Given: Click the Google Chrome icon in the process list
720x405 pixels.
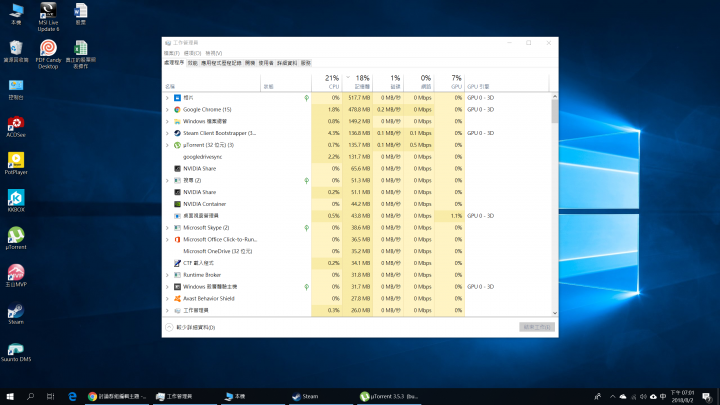Looking at the screenshot, I should click(x=177, y=110).
